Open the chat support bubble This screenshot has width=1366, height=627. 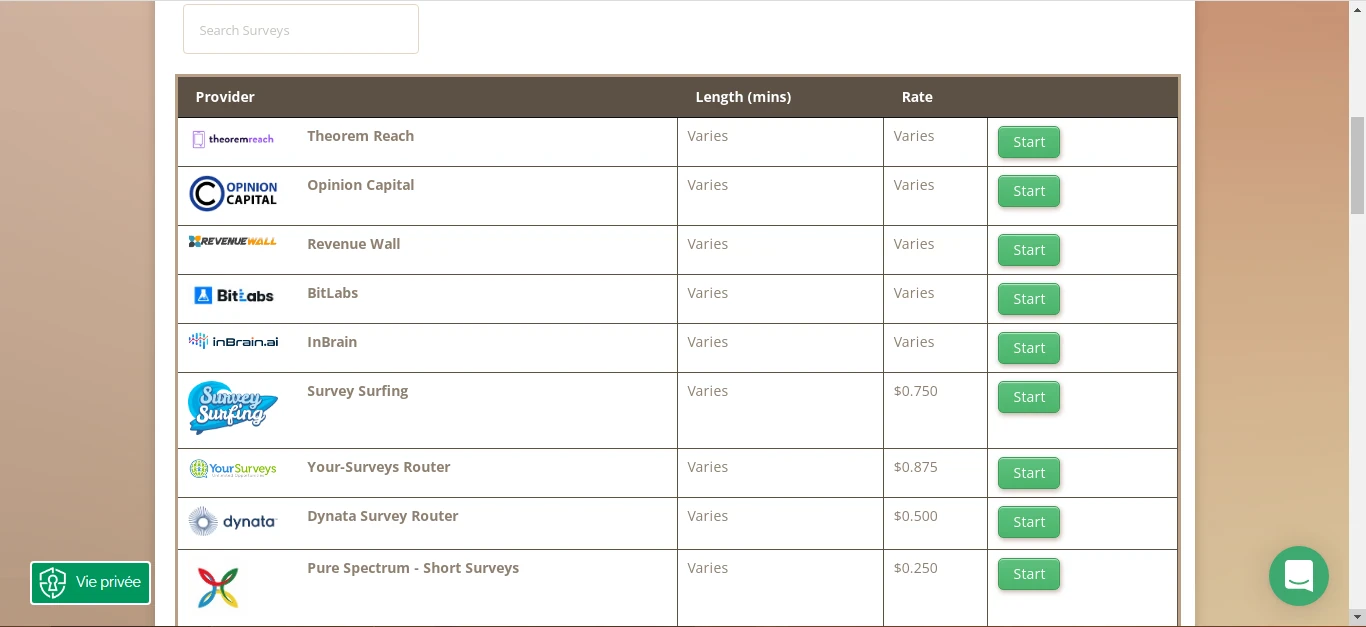[x=1299, y=576]
